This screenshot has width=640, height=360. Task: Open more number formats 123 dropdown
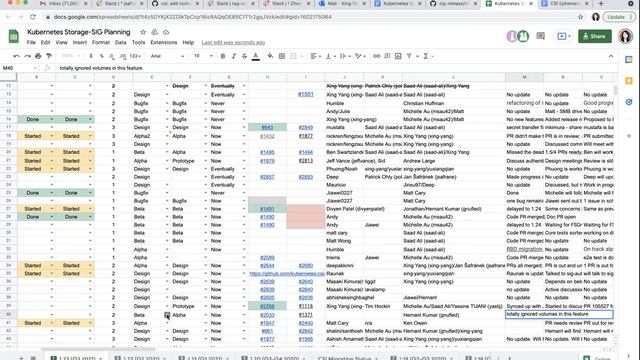[x=135, y=56]
